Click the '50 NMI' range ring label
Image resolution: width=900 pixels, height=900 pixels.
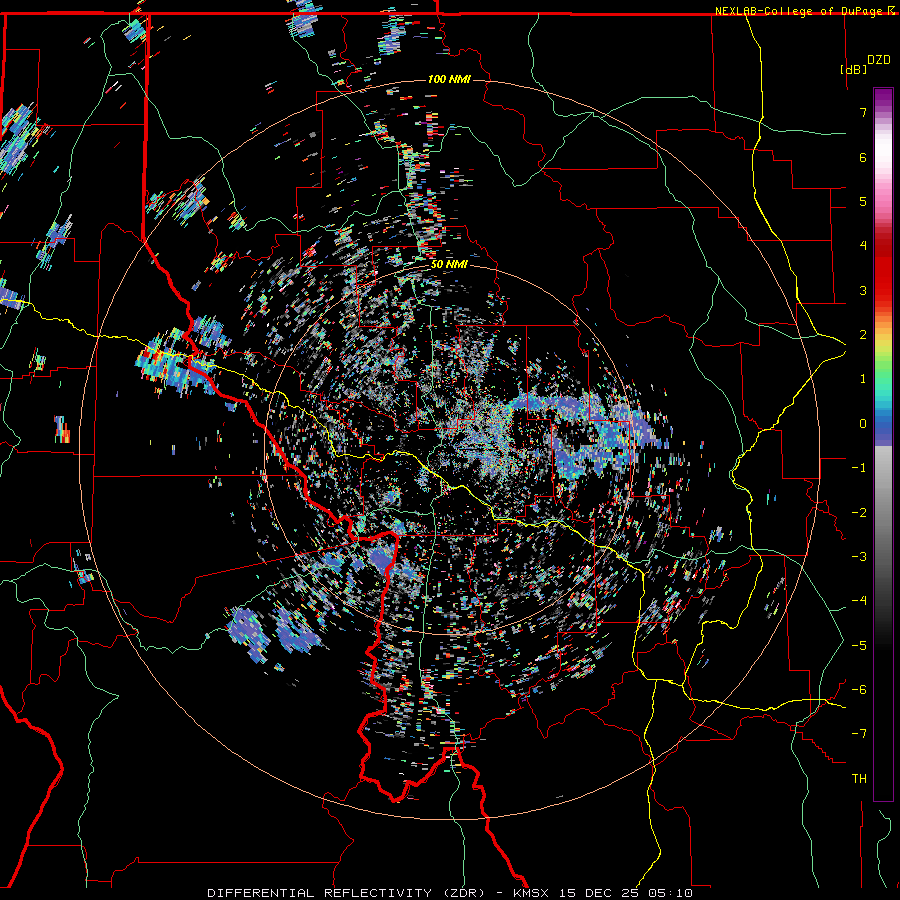[x=449, y=264]
